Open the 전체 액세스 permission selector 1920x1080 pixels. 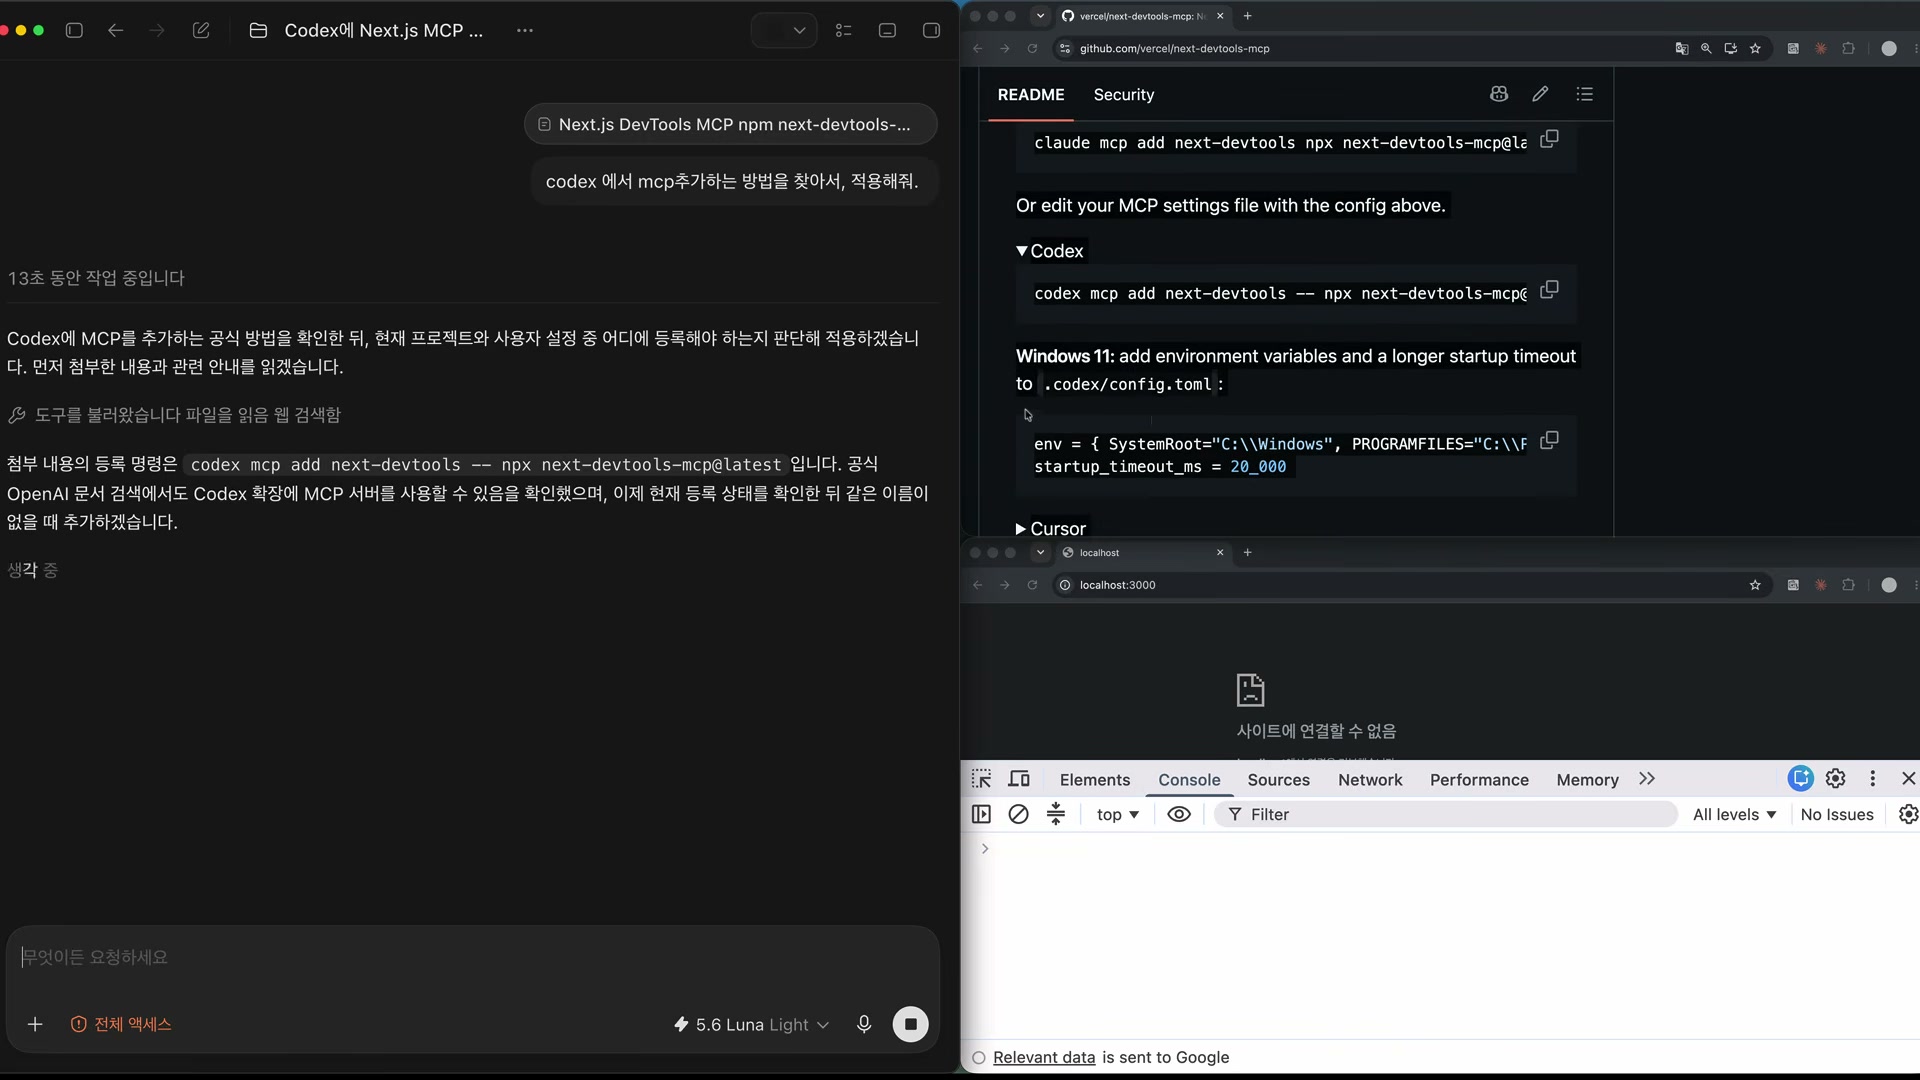tap(121, 1024)
